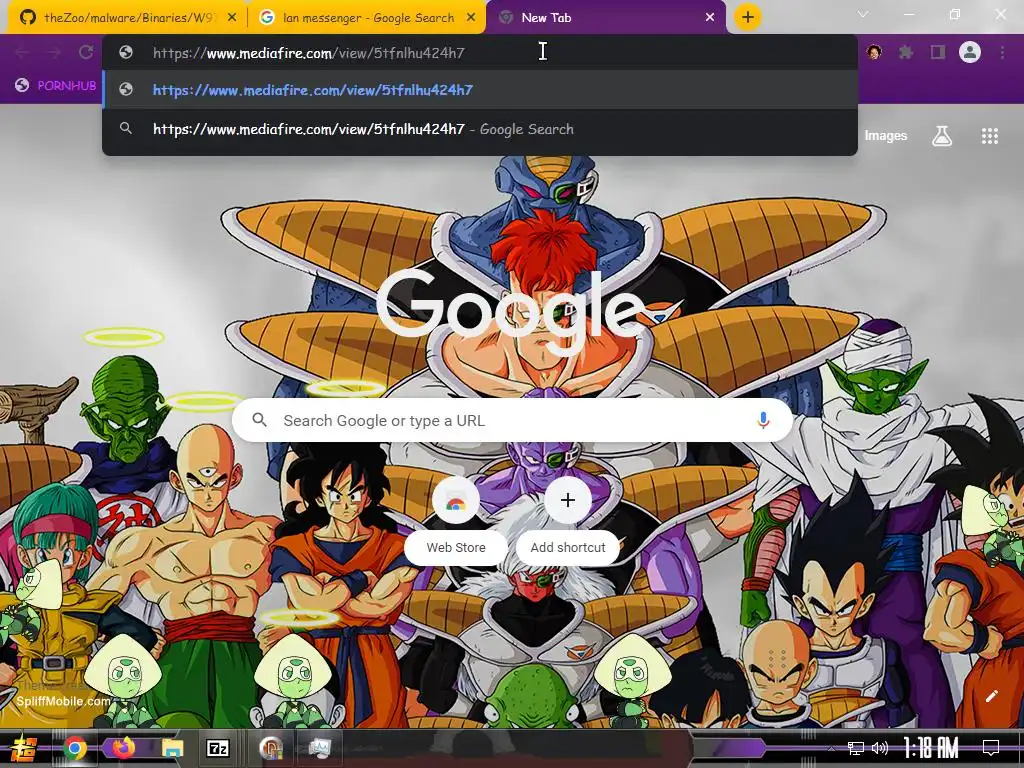
Task: Start voice search with the microphone icon
Action: [x=763, y=420]
